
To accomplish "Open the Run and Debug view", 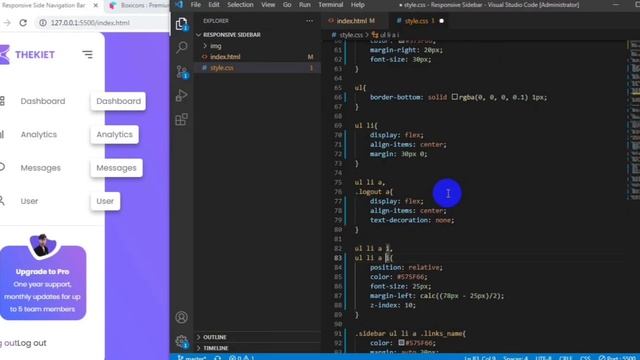I will click(x=182, y=96).
